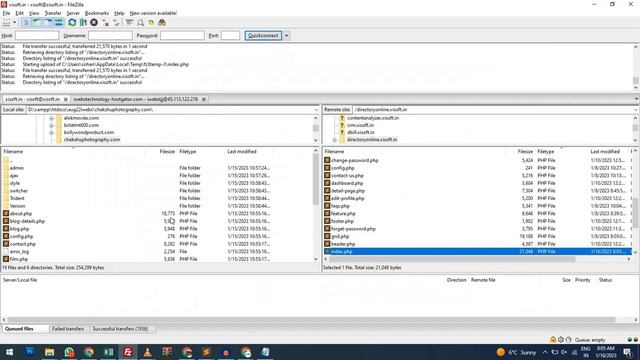Switch to iwebstechnology-hostgator.com connection tab
The image size is (640, 360).
tap(136, 99)
